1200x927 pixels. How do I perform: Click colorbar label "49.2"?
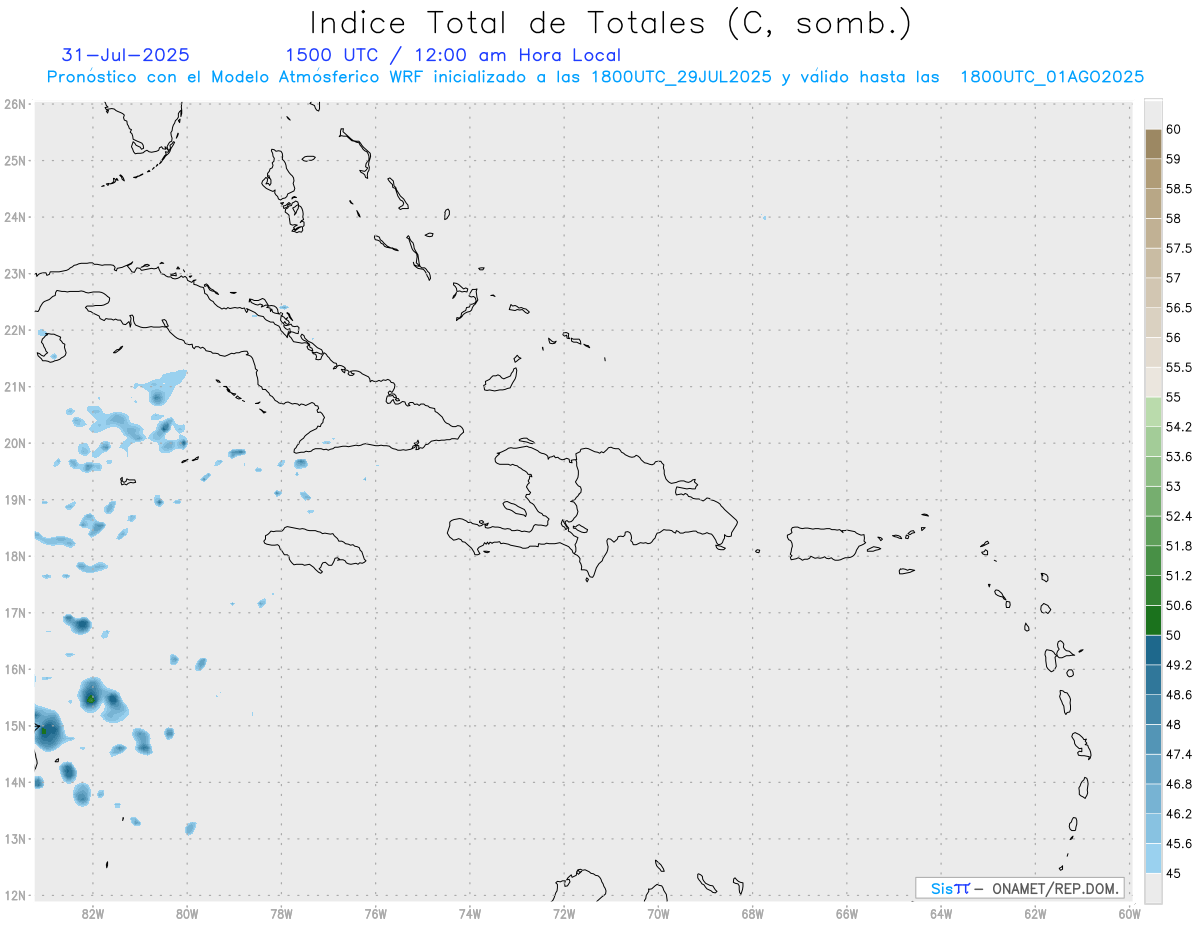(x=1178, y=665)
